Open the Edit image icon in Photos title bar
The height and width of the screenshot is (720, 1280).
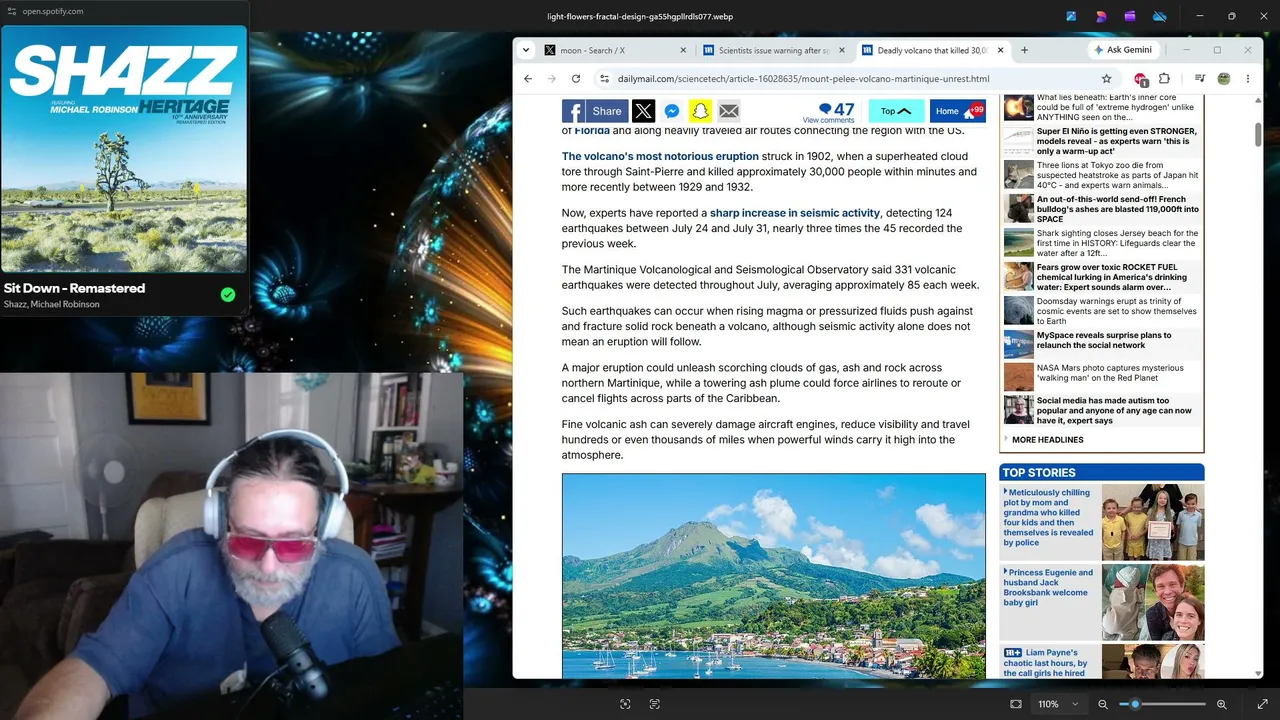pos(1071,16)
